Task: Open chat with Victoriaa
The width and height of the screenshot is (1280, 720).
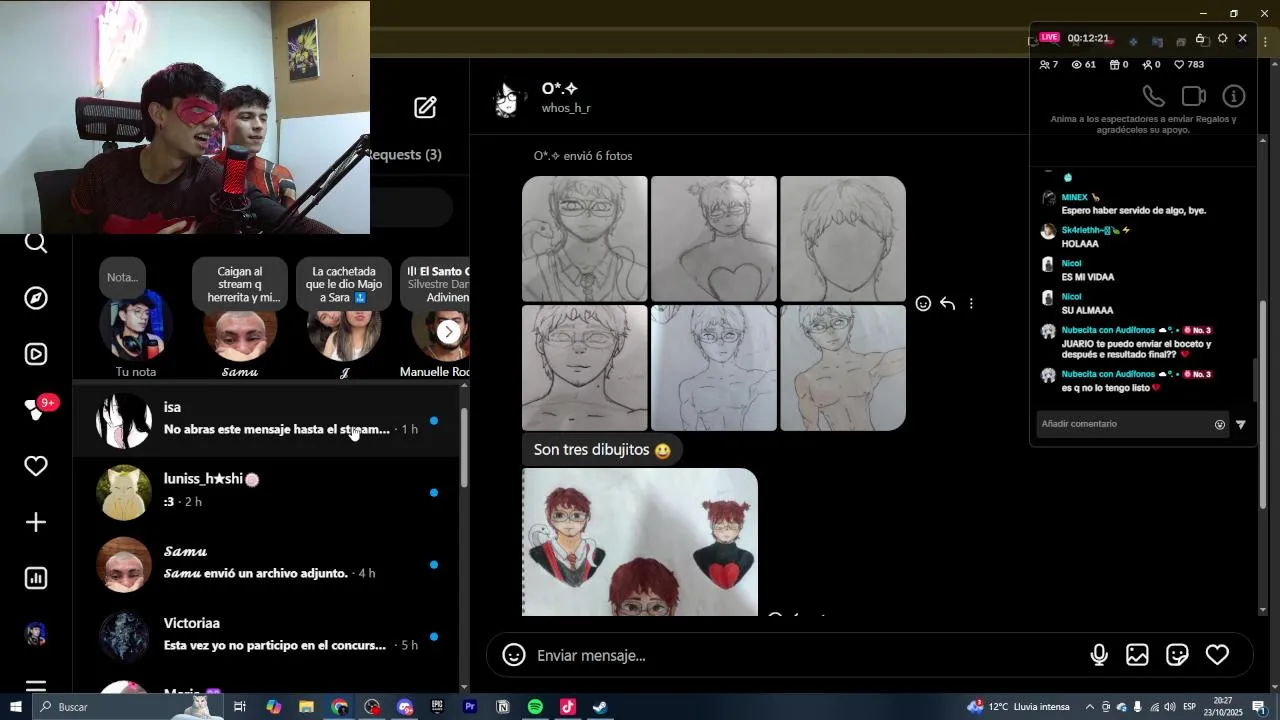Action: tap(266, 635)
